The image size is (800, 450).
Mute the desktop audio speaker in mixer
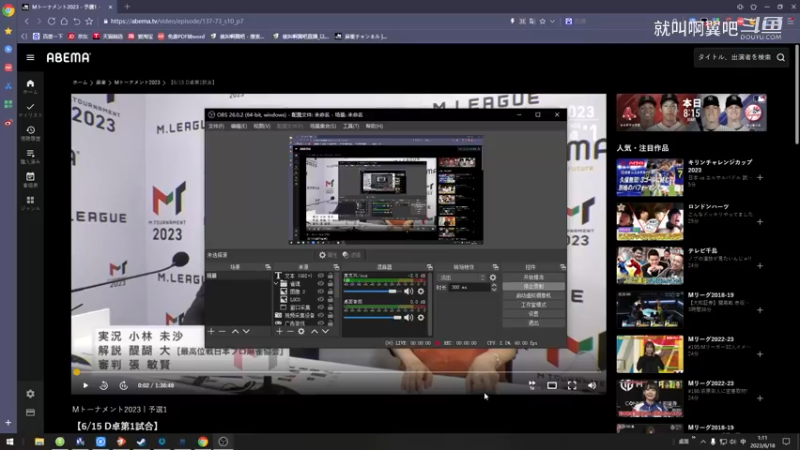(409, 317)
